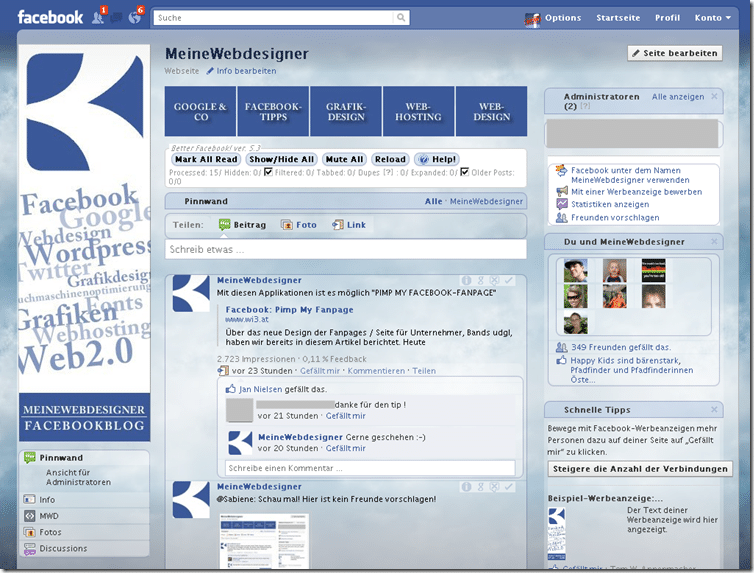Click Teilen on first post
754x573 pixels.
point(424,371)
